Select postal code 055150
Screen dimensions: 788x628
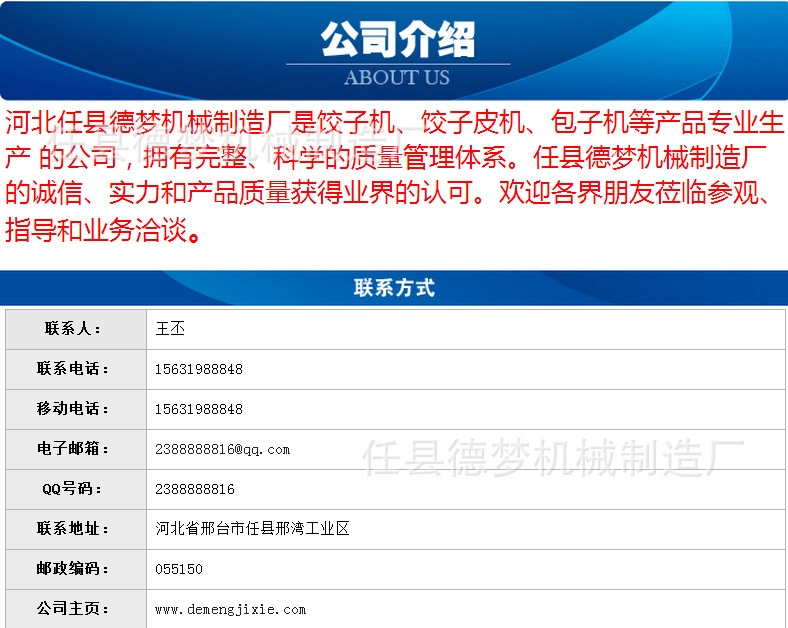[x=179, y=569]
